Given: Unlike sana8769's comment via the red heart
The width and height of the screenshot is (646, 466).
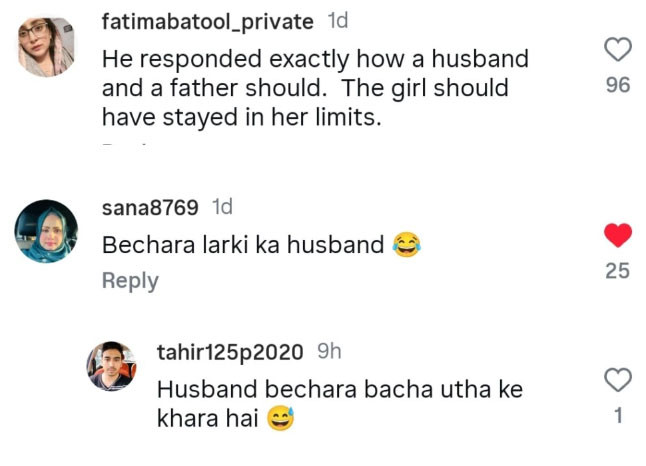Looking at the screenshot, I should point(618,235).
